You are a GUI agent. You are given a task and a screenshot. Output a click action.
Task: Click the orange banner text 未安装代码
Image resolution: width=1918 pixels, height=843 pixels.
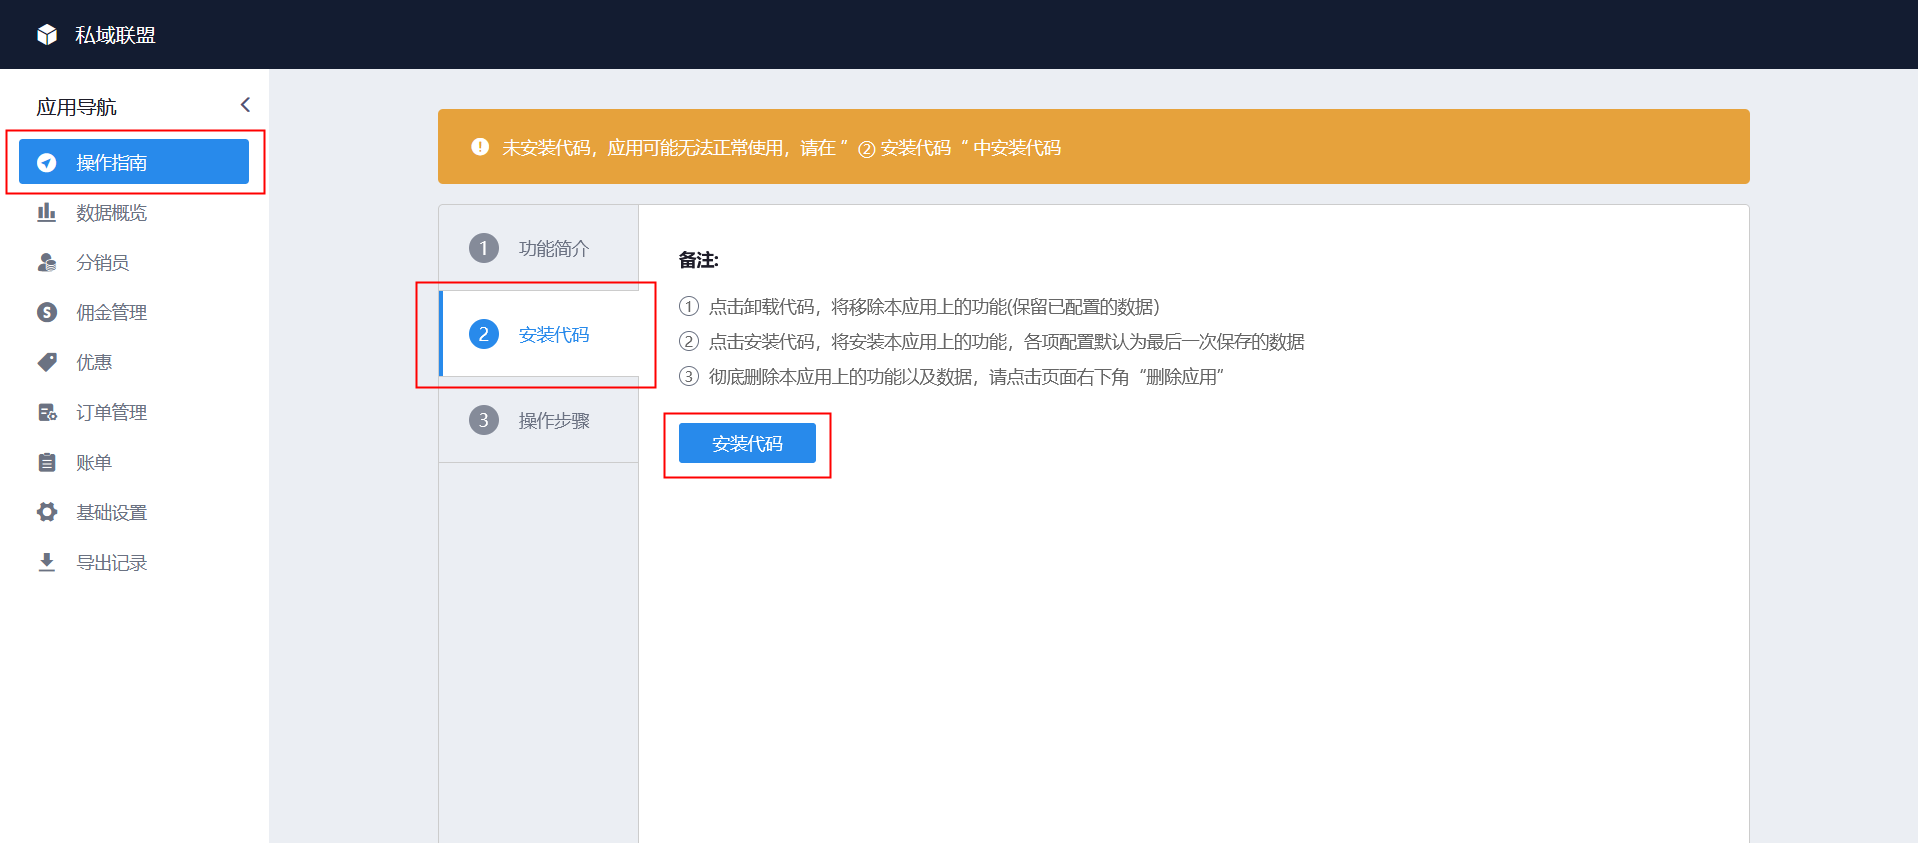coord(781,148)
